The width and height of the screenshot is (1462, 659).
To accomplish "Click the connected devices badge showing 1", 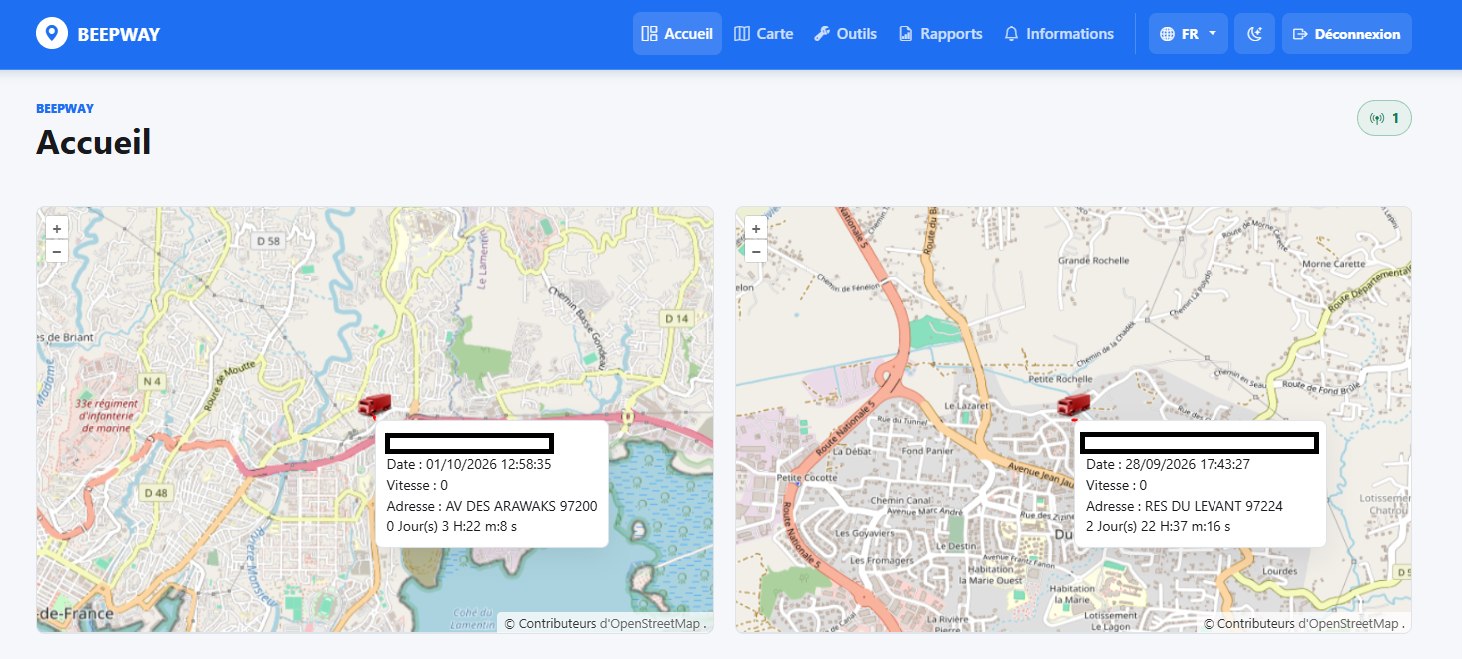I will (1384, 119).
